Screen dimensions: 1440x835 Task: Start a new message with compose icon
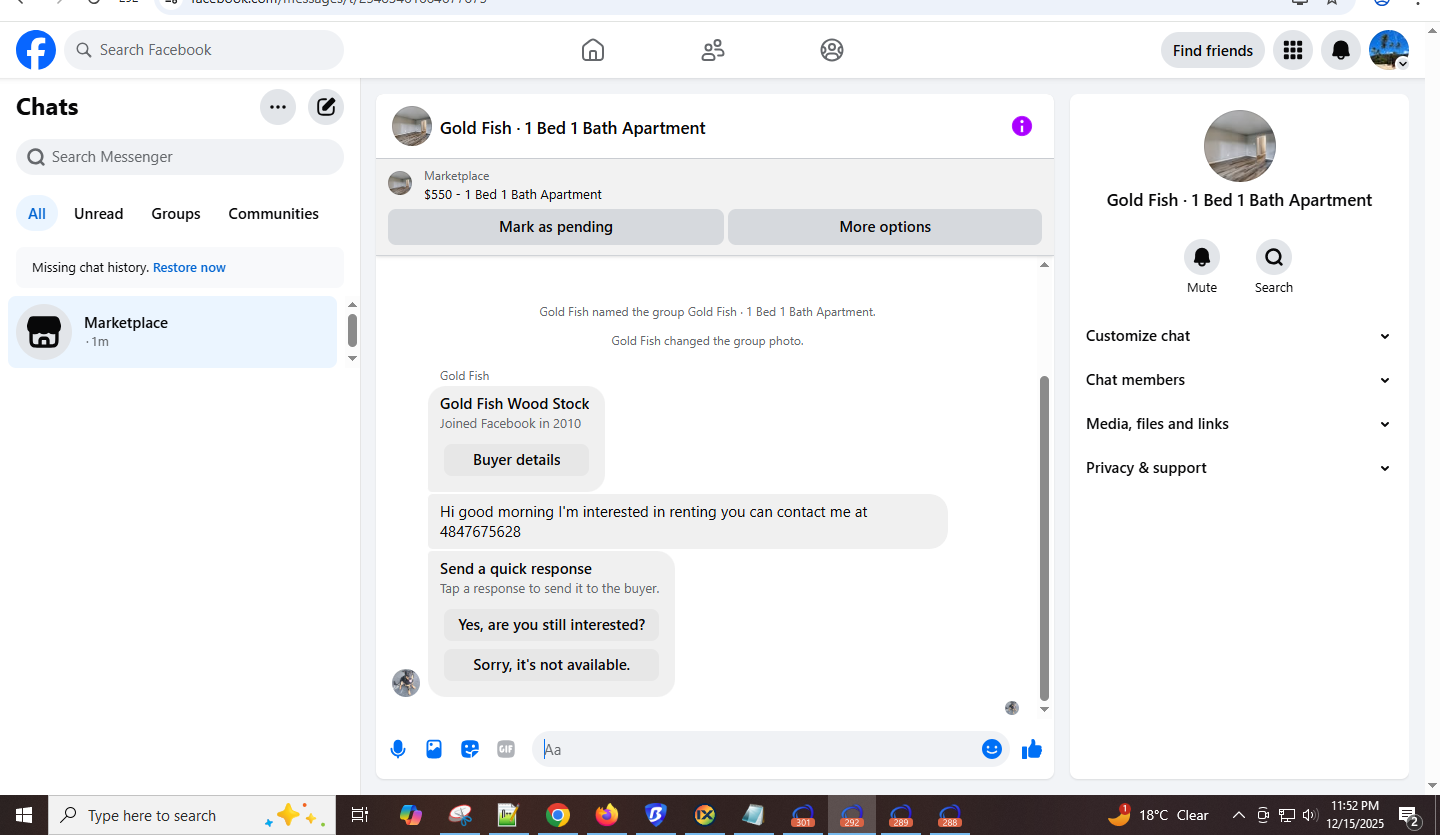pos(326,107)
